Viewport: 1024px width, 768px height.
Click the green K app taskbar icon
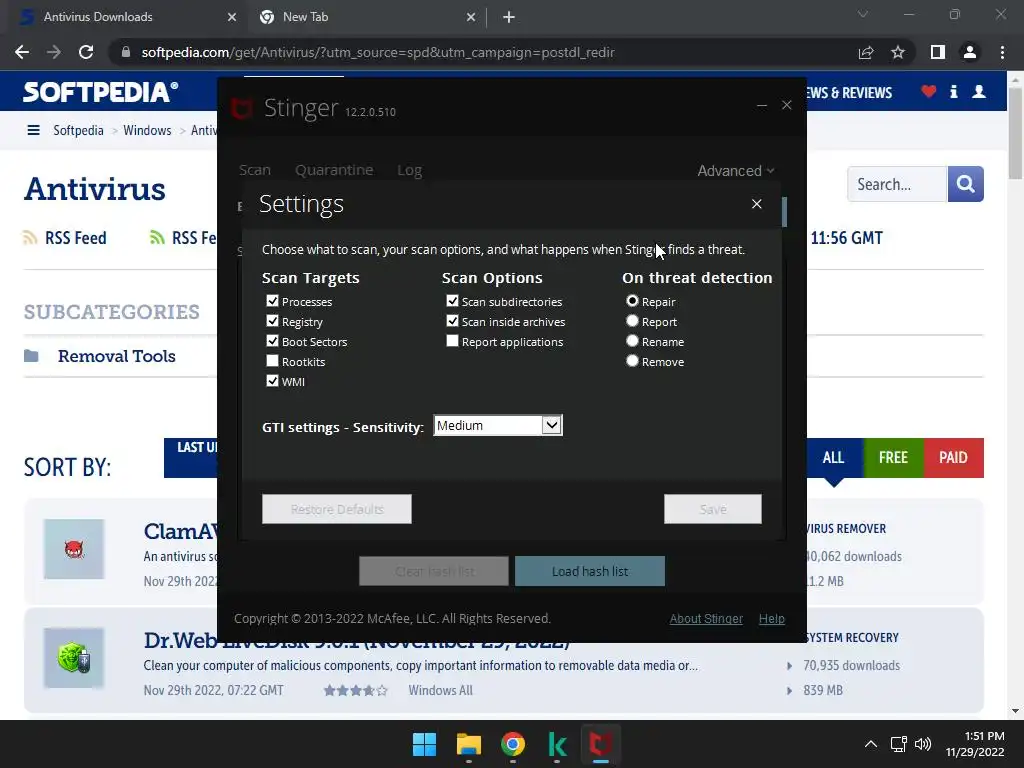(557, 744)
